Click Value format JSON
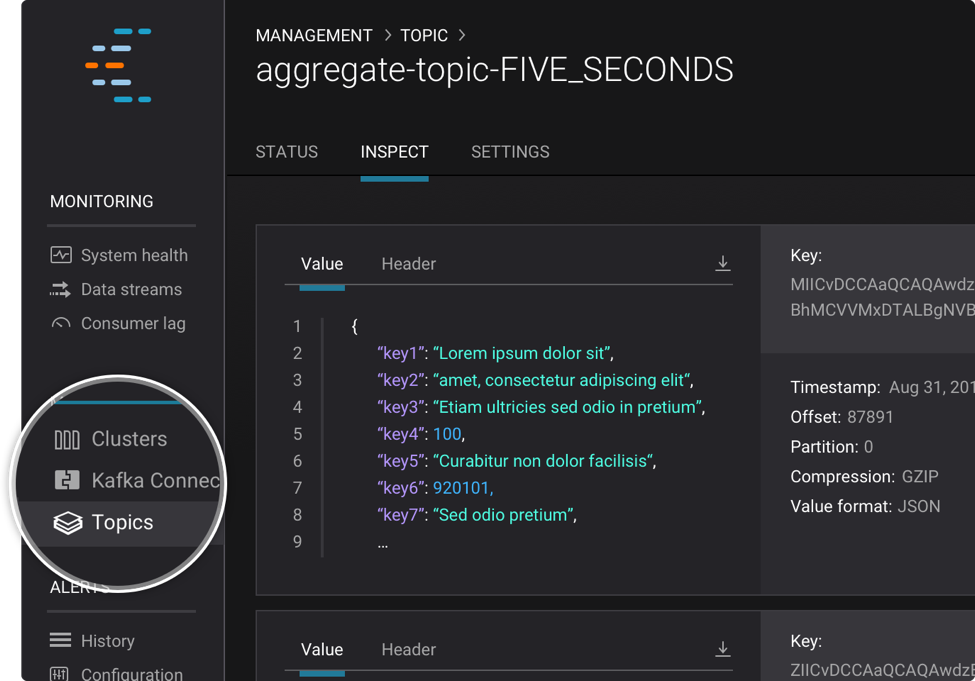This screenshot has width=975, height=681. 918,506
